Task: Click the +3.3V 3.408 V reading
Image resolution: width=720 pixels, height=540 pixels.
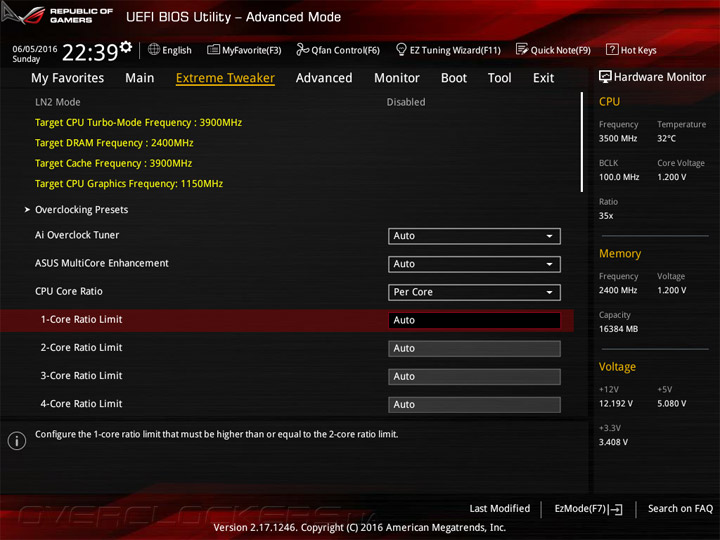Action: pyautogui.click(x=613, y=442)
